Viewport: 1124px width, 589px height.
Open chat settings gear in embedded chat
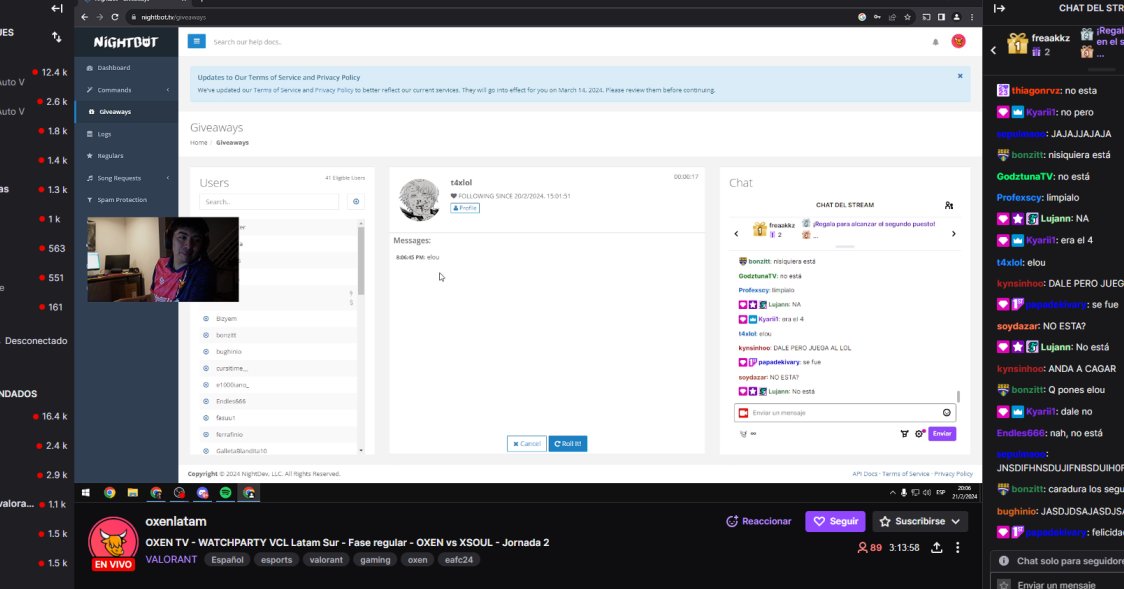point(920,434)
